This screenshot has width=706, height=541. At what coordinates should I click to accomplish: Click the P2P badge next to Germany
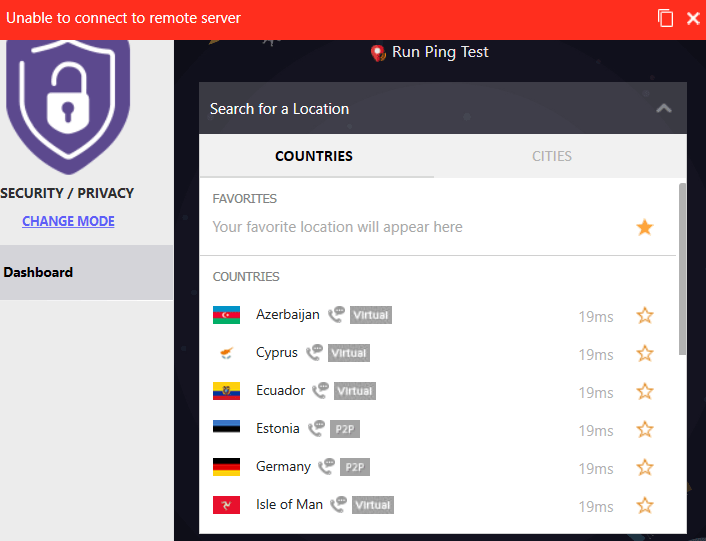(x=355, y=467)
